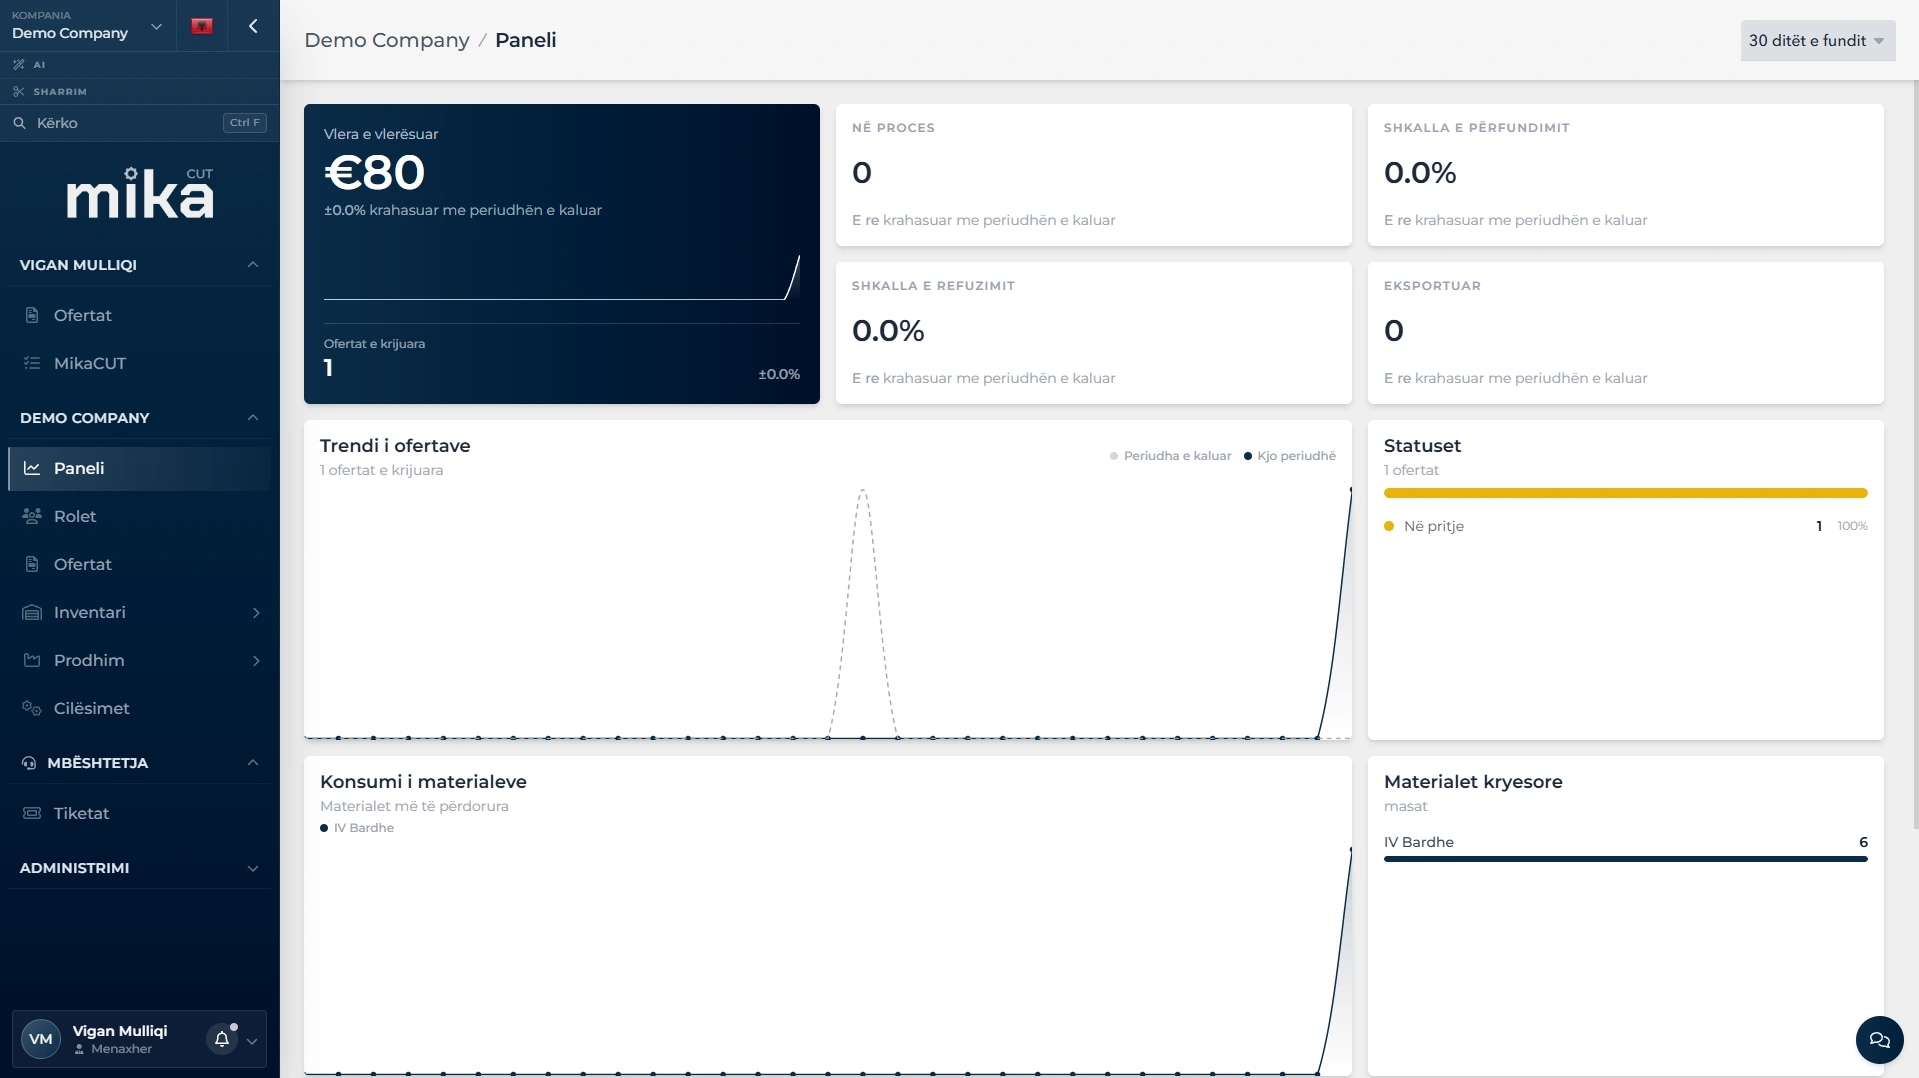This screenshot has width=1919, height=1078.
Task: Open notifications bell
Action: (222, 1039)
